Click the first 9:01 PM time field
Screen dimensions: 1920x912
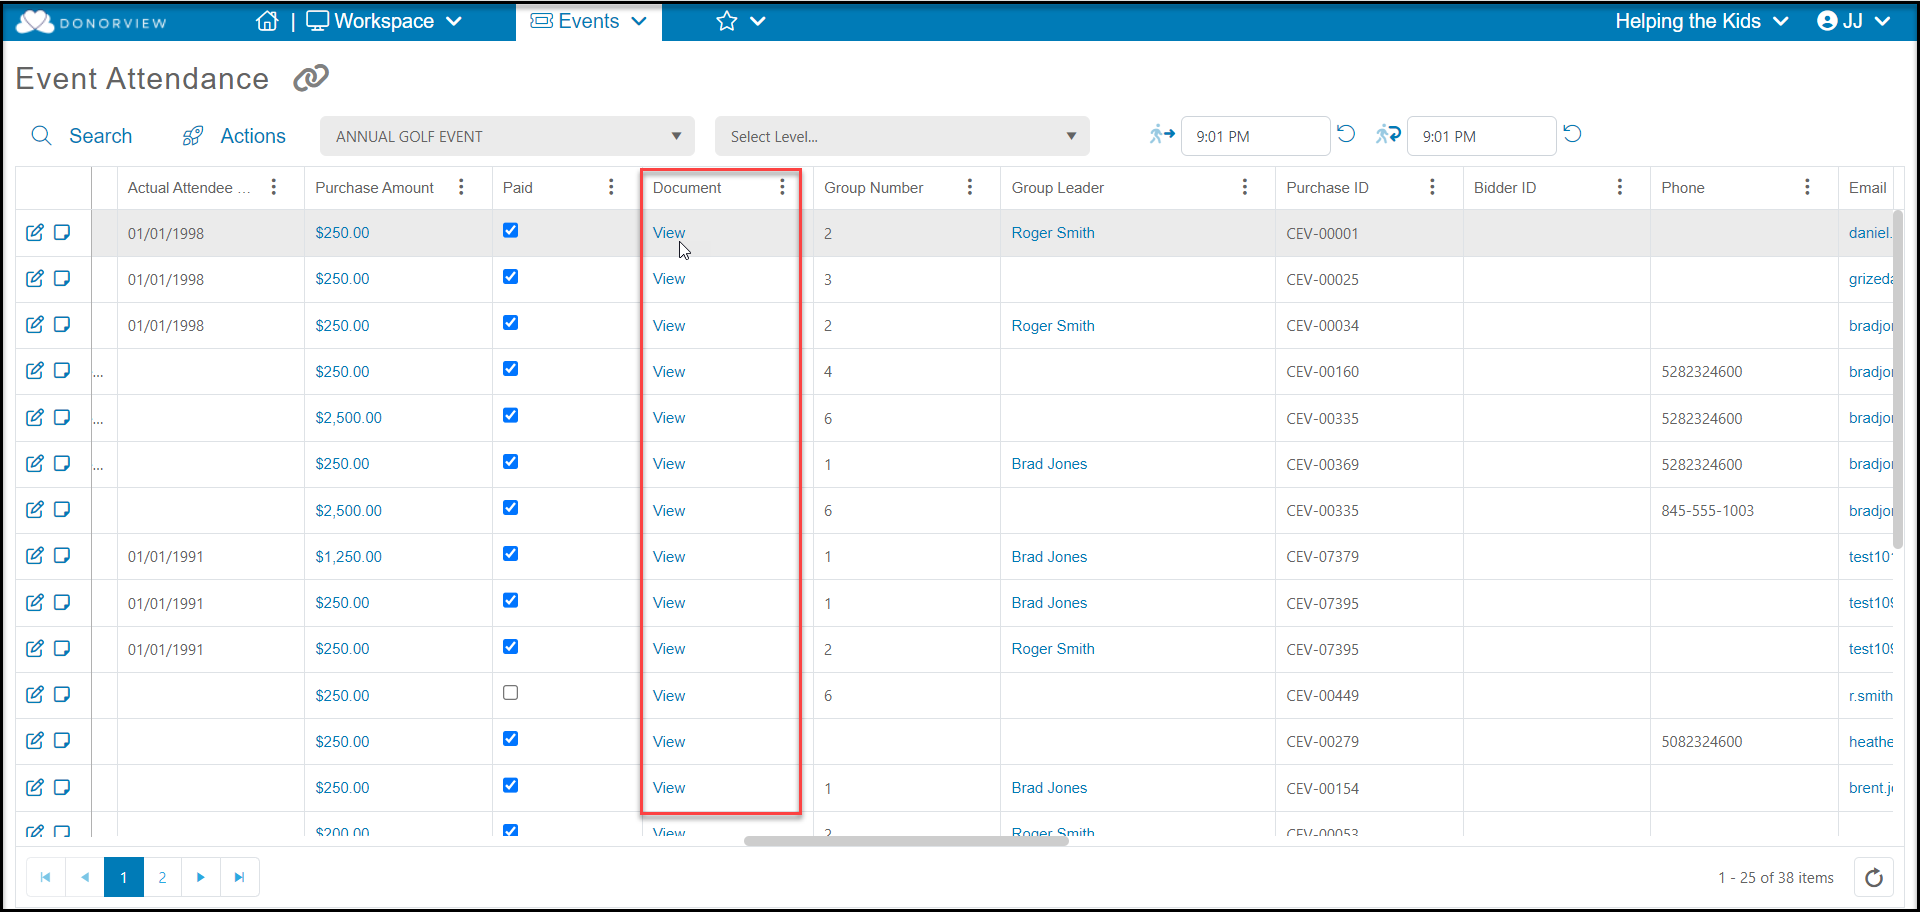pyautogui.click(x=1255, y=136)
